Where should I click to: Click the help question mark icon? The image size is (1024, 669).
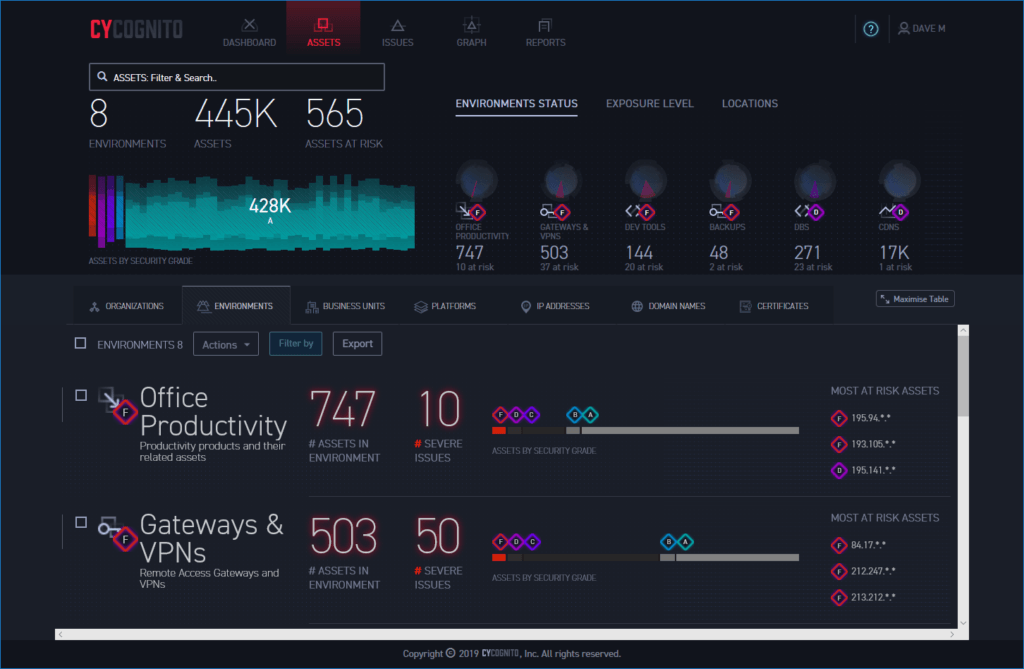tap(871, 29)
